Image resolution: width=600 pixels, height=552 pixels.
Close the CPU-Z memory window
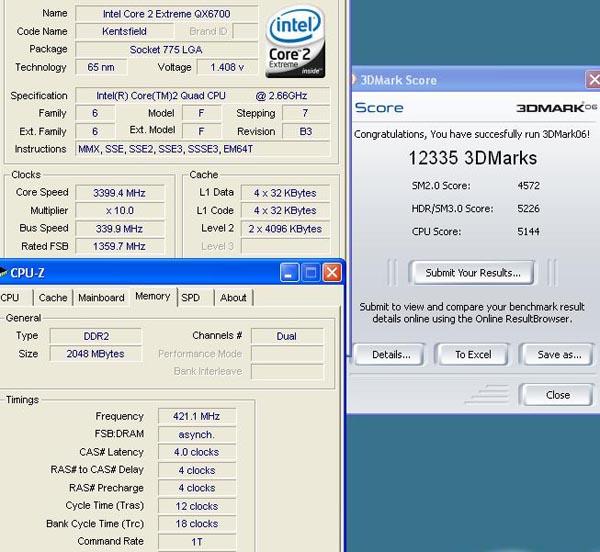(x=332, y=273)
